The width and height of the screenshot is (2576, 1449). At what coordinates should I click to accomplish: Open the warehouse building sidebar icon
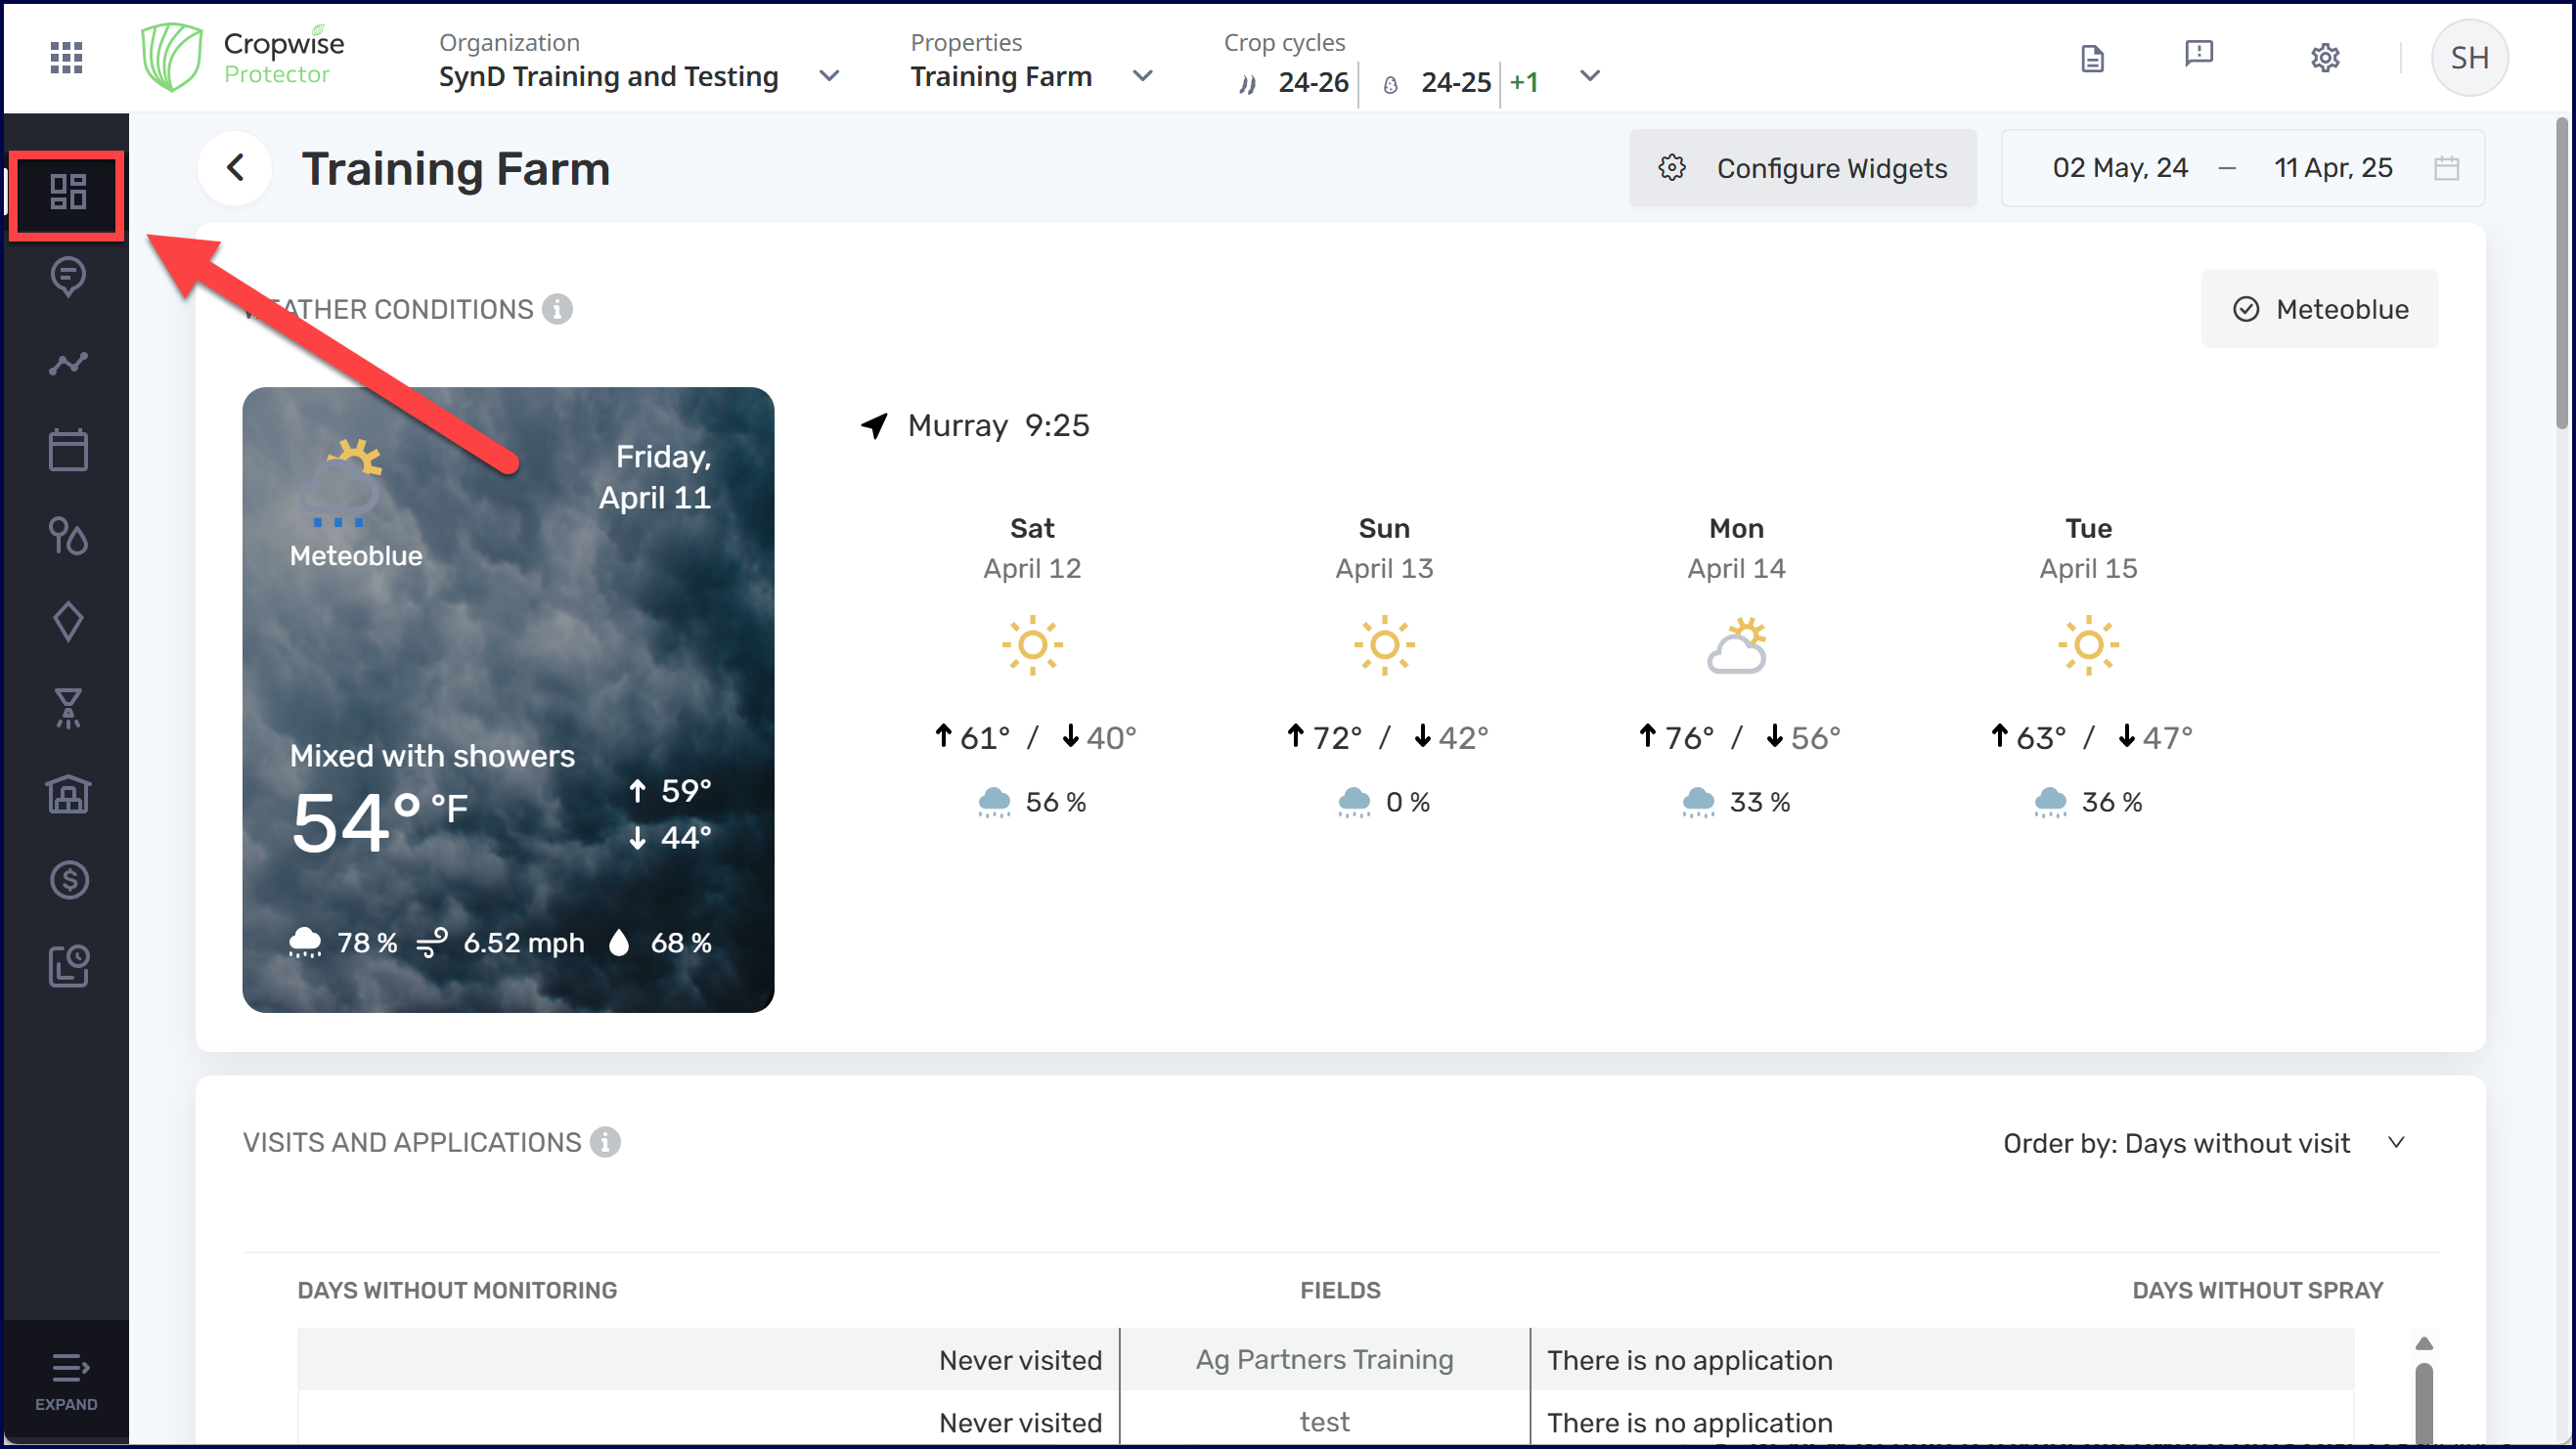point(68,794)
